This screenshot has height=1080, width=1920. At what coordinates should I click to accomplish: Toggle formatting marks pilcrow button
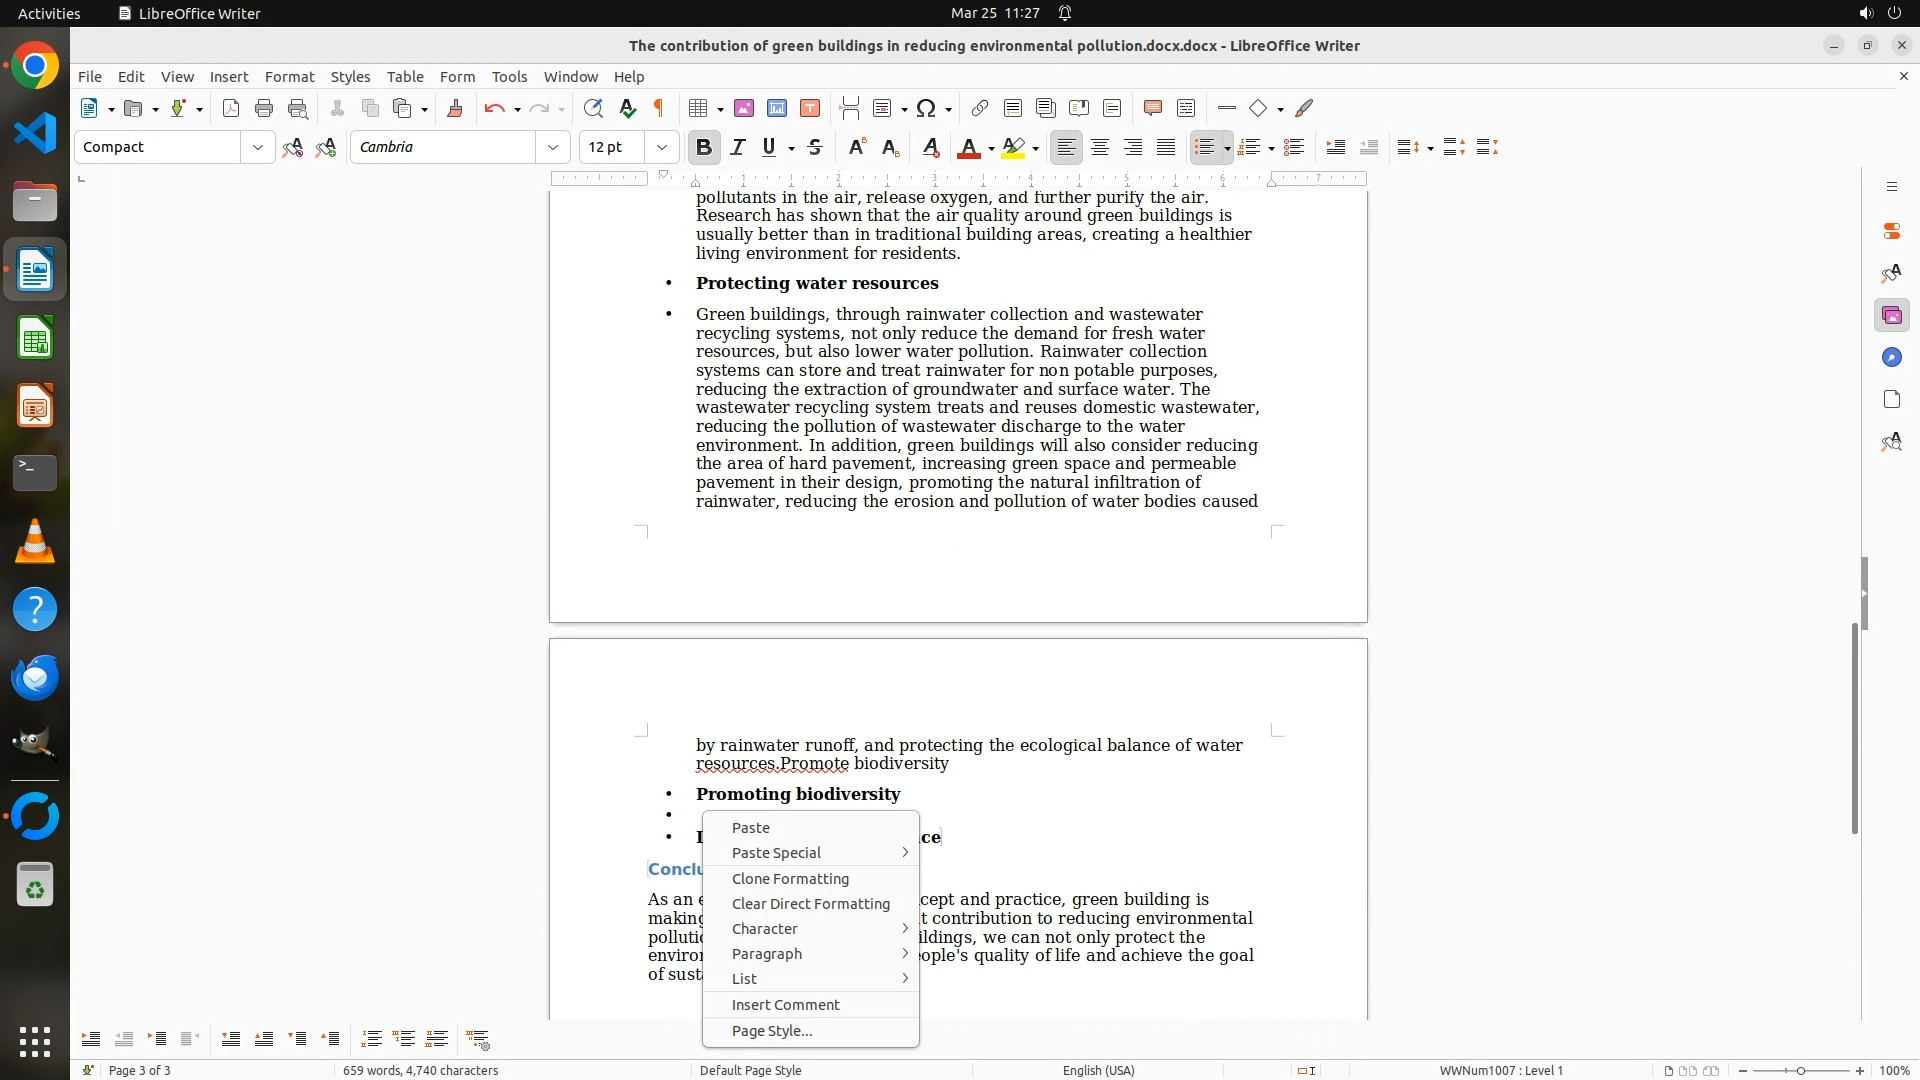tap(659, 109)
